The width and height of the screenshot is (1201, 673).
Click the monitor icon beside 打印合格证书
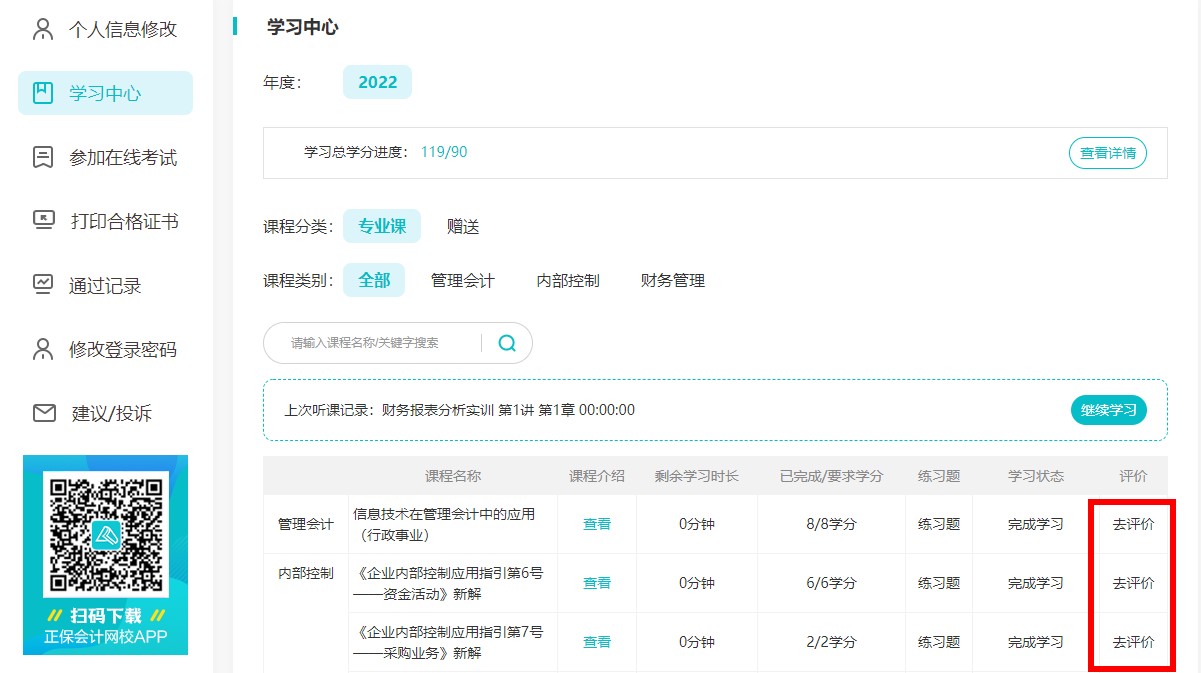(43, 221)
